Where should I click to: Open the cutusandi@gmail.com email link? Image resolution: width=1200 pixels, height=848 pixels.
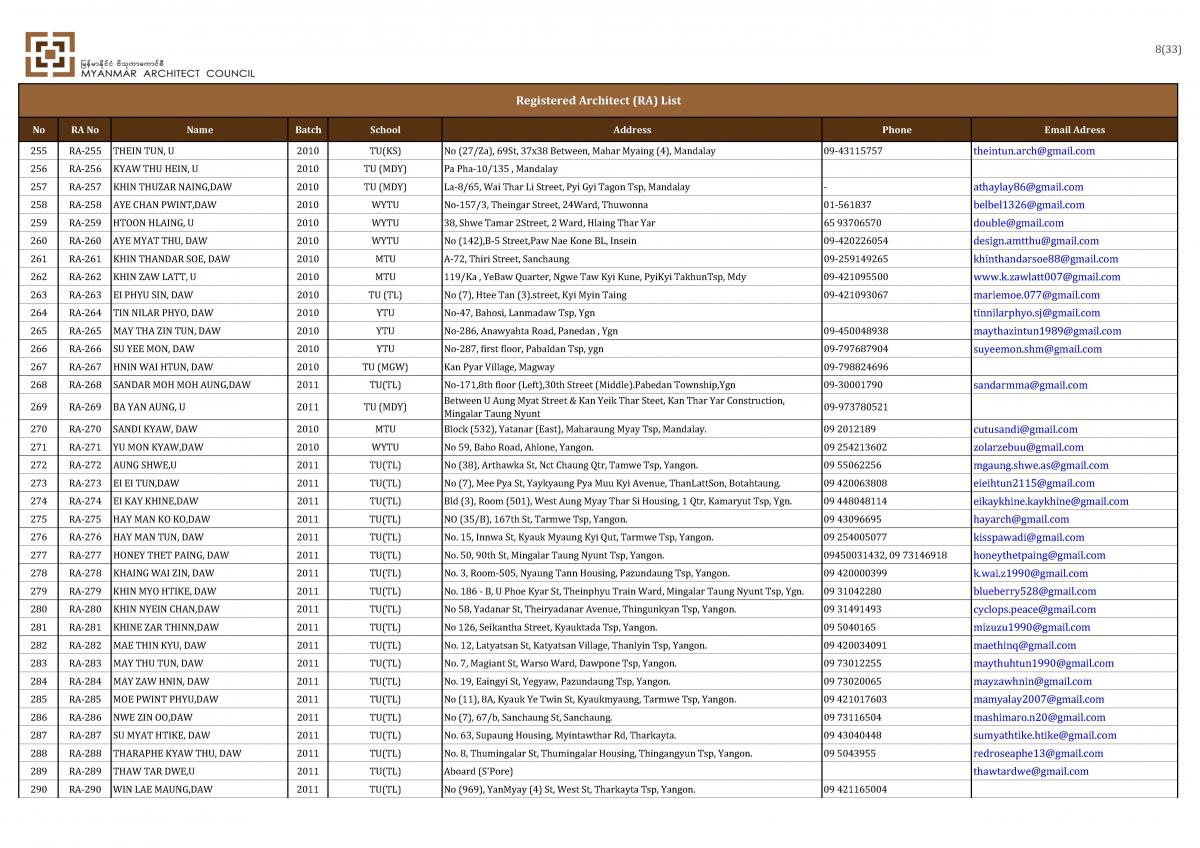[x=1025, y=429]
